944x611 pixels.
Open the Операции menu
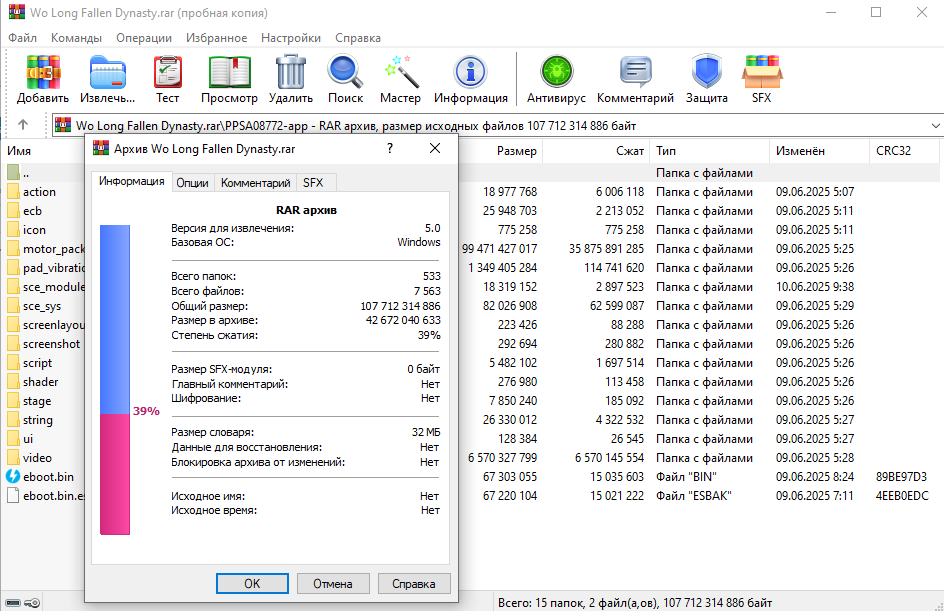144,38
